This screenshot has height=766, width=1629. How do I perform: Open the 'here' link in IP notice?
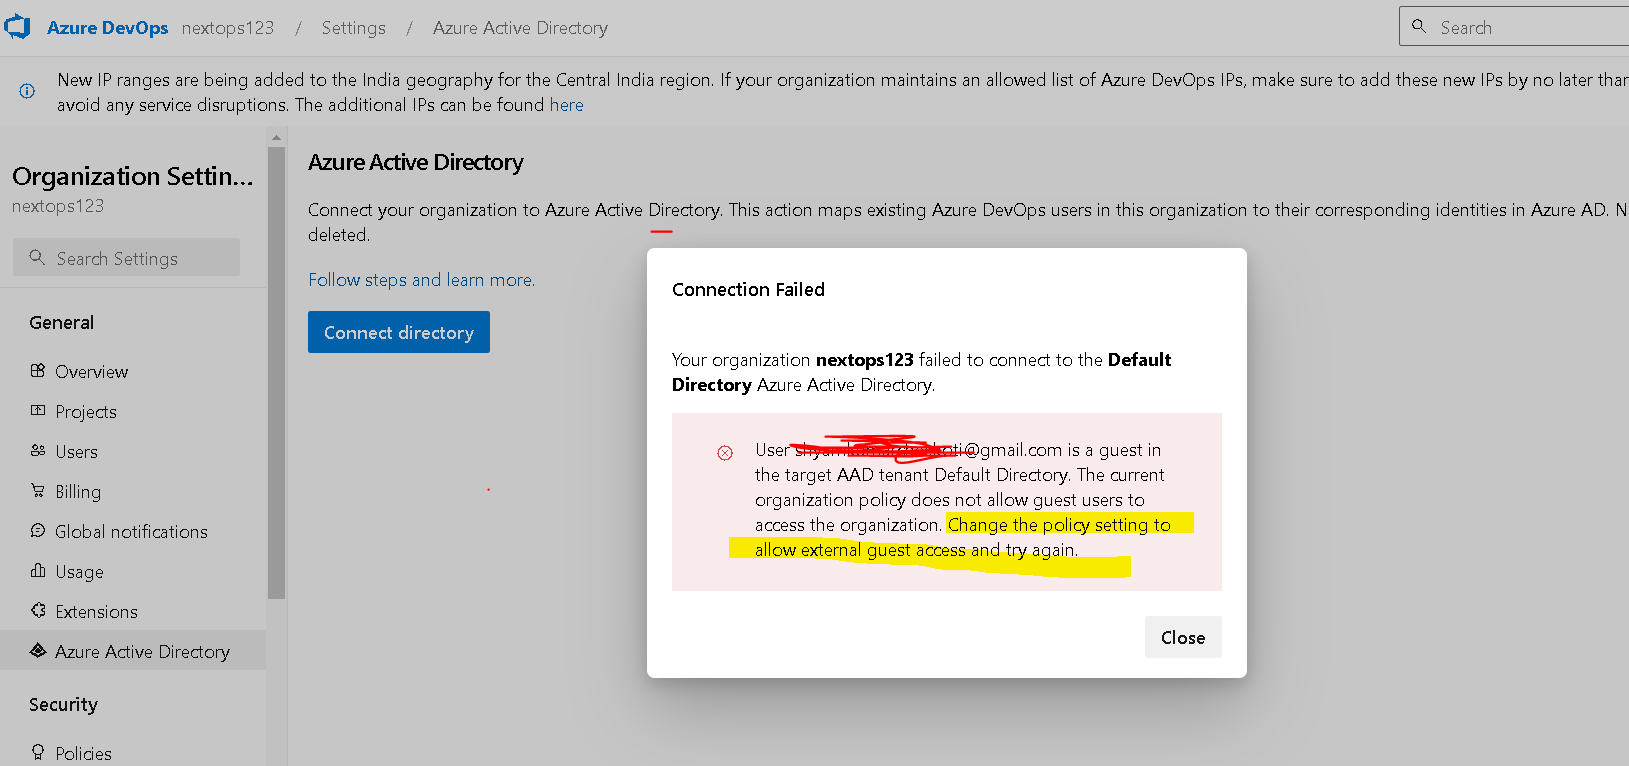(x=566, y=105)
